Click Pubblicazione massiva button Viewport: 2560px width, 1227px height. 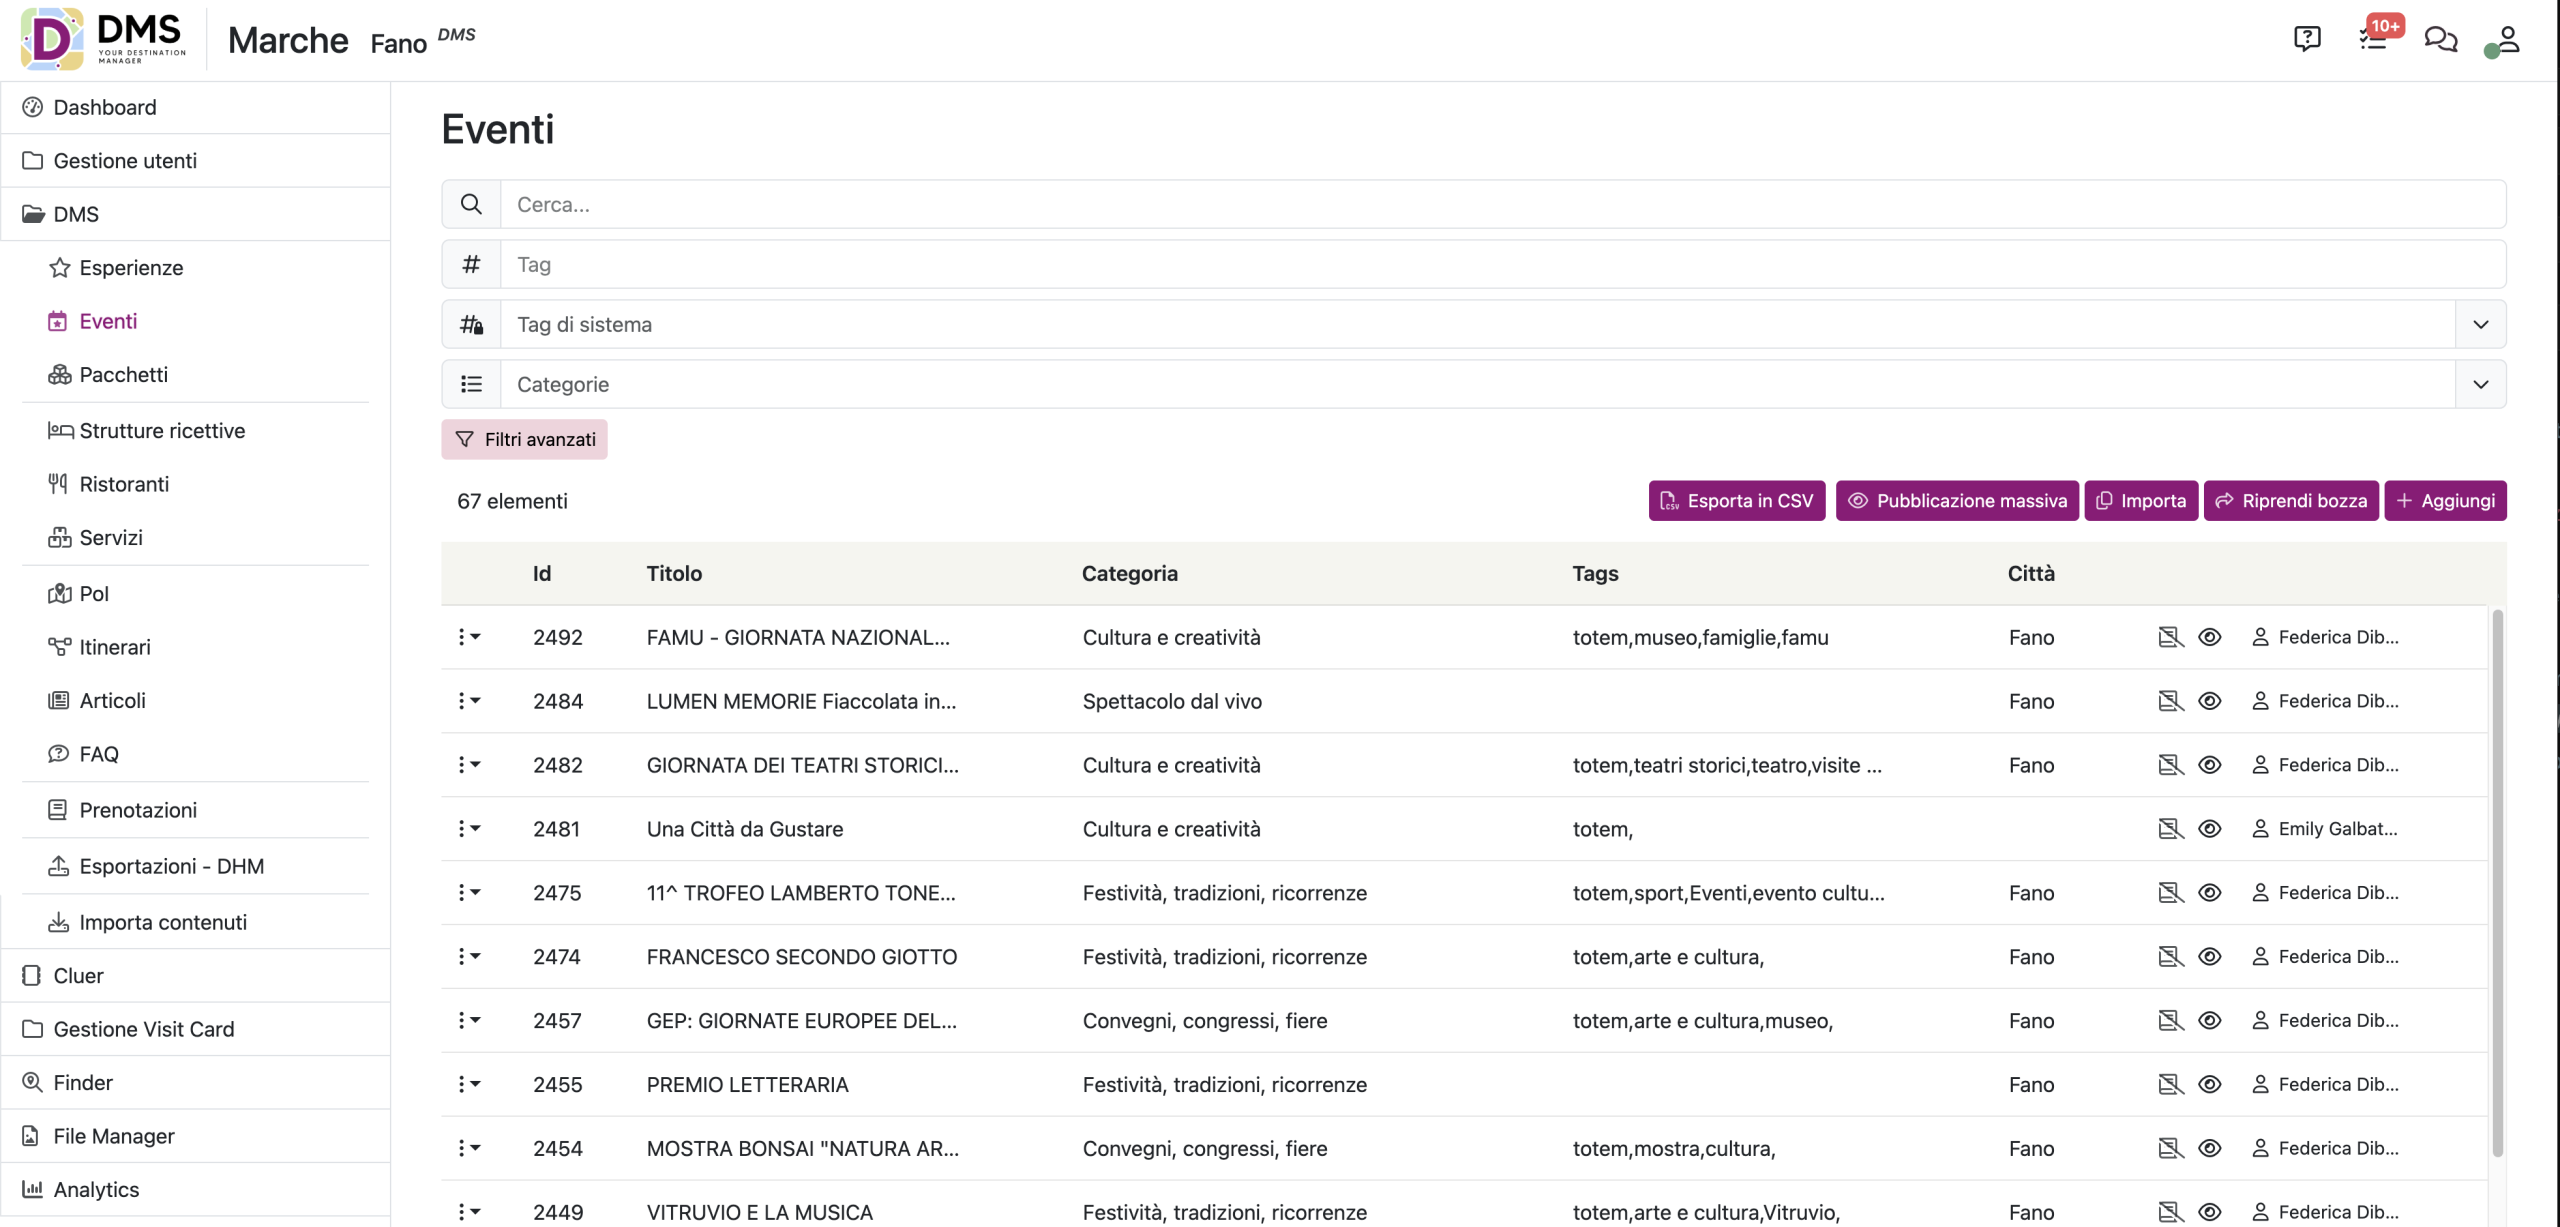click(1957, 501)
